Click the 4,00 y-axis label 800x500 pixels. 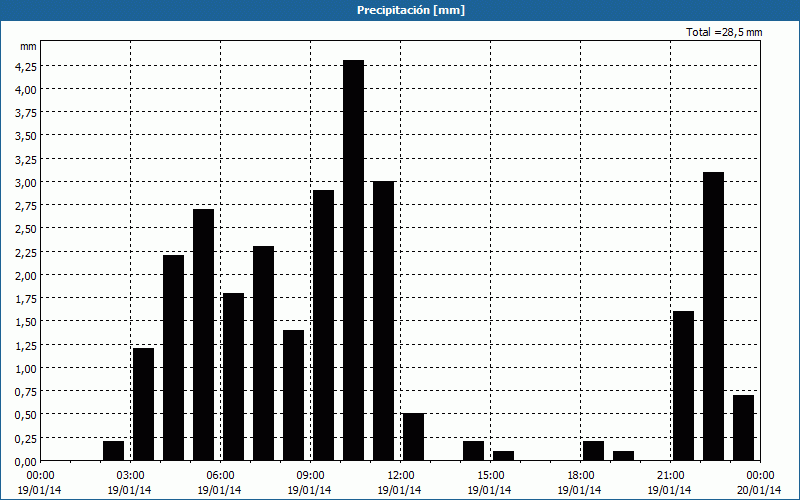coord(26,89)
